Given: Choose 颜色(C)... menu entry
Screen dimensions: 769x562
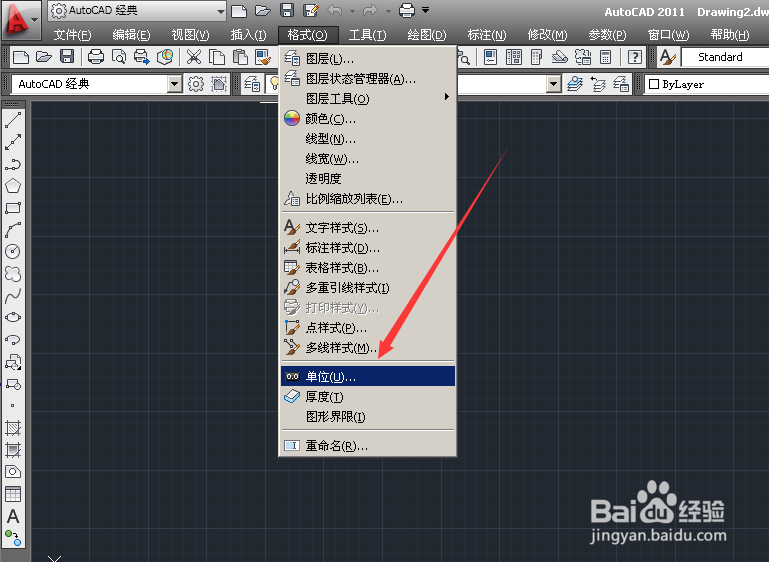Looking at the screenshot, I should point(367,119).
